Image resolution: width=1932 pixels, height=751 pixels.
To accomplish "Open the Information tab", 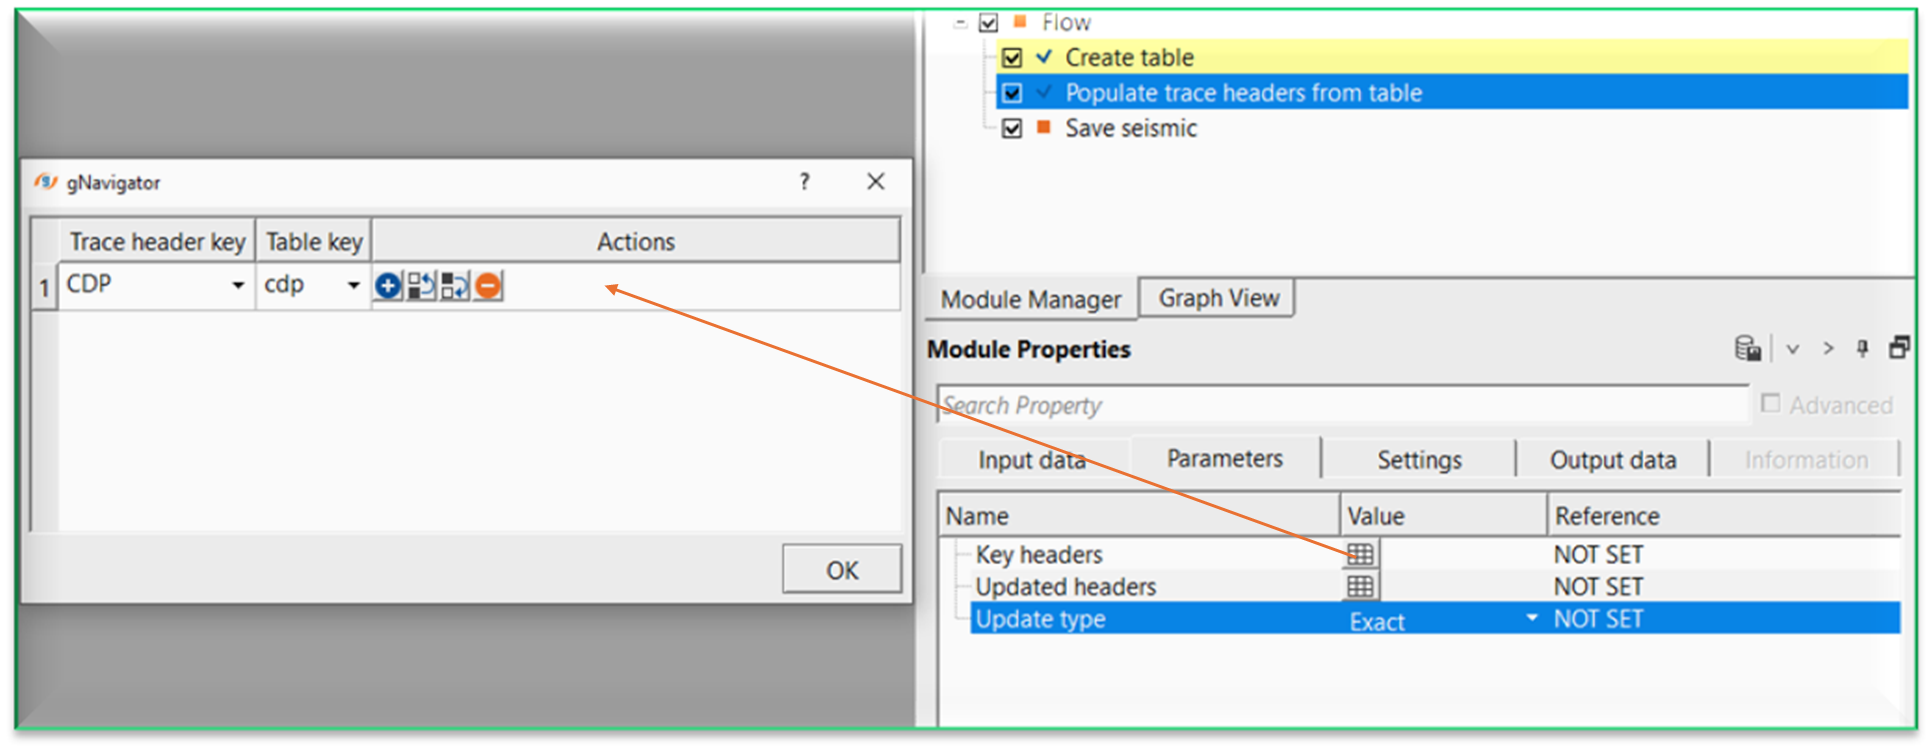I will coord(1806,460).
